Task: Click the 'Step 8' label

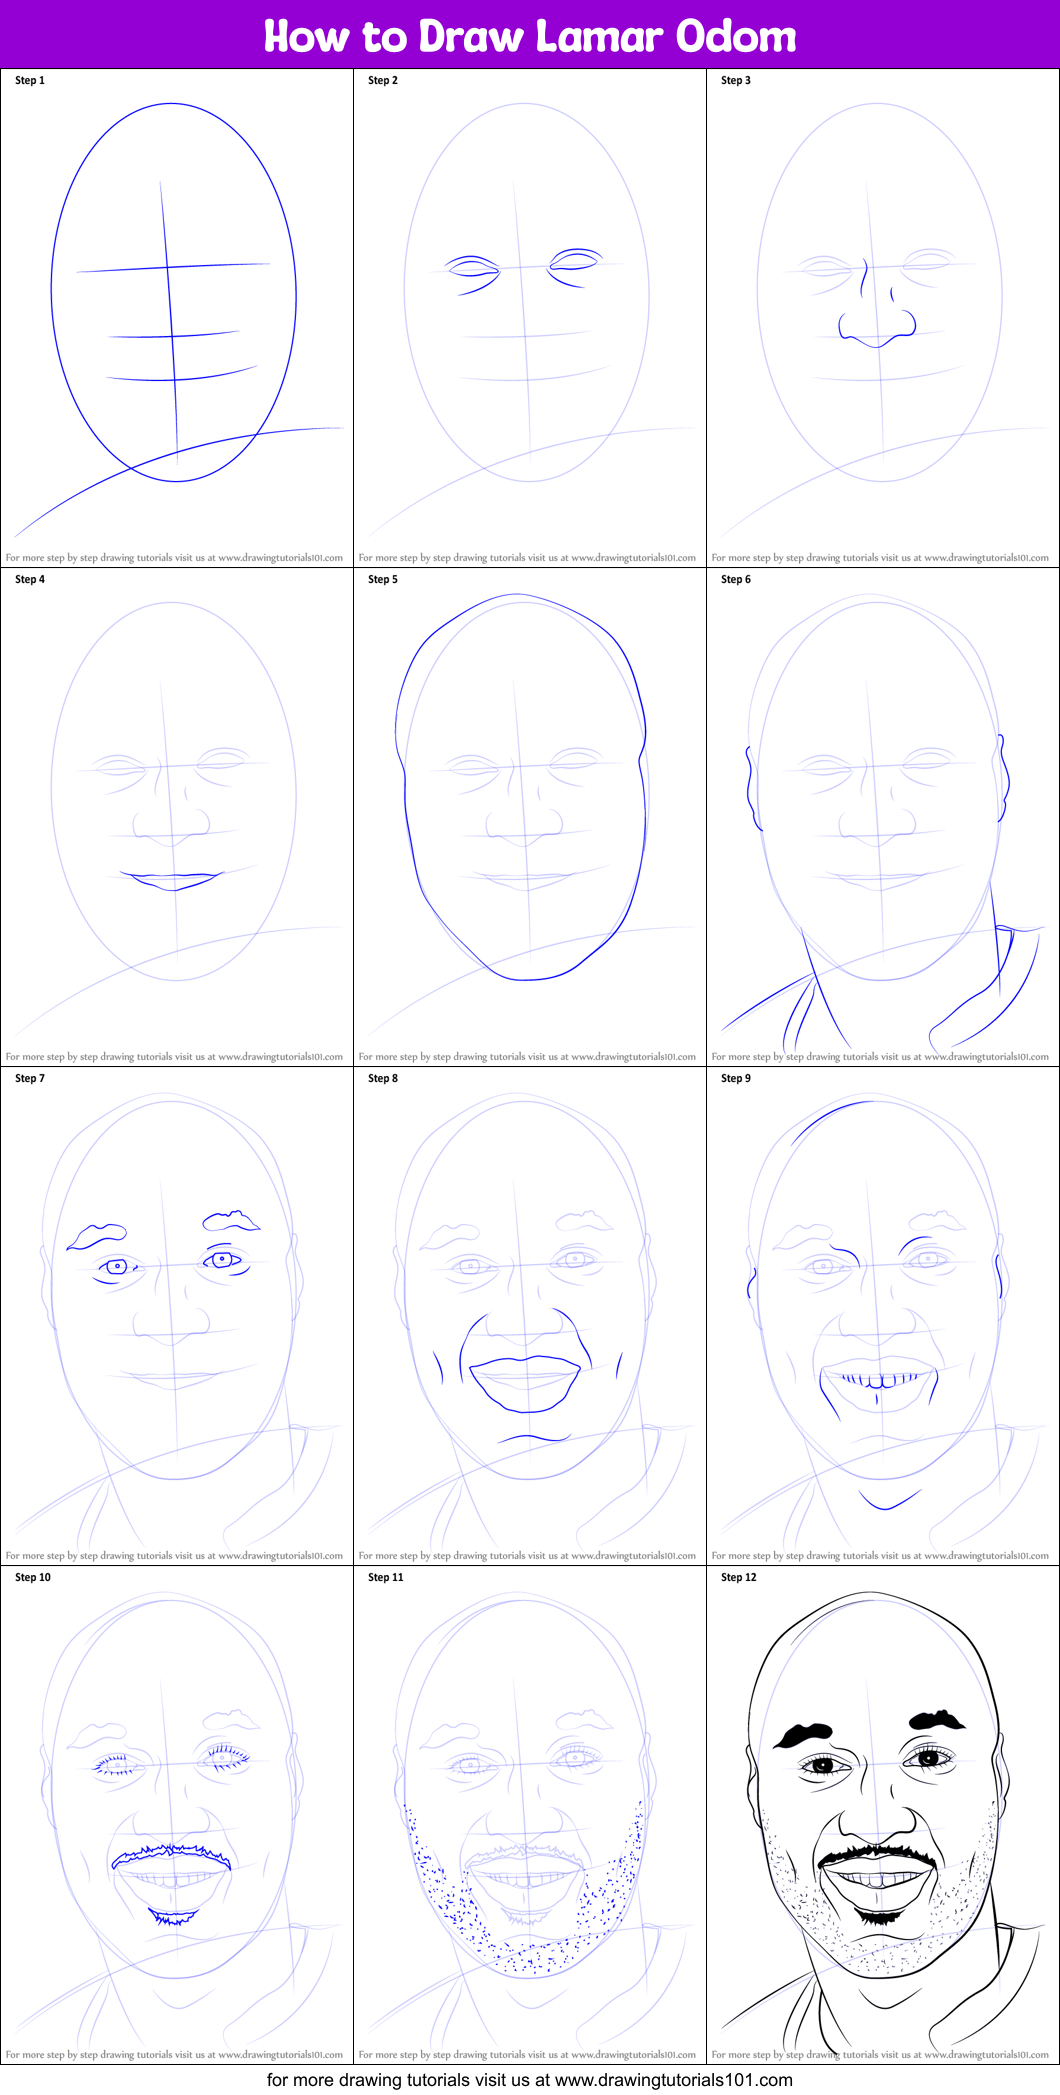Action: point(383,1078)
